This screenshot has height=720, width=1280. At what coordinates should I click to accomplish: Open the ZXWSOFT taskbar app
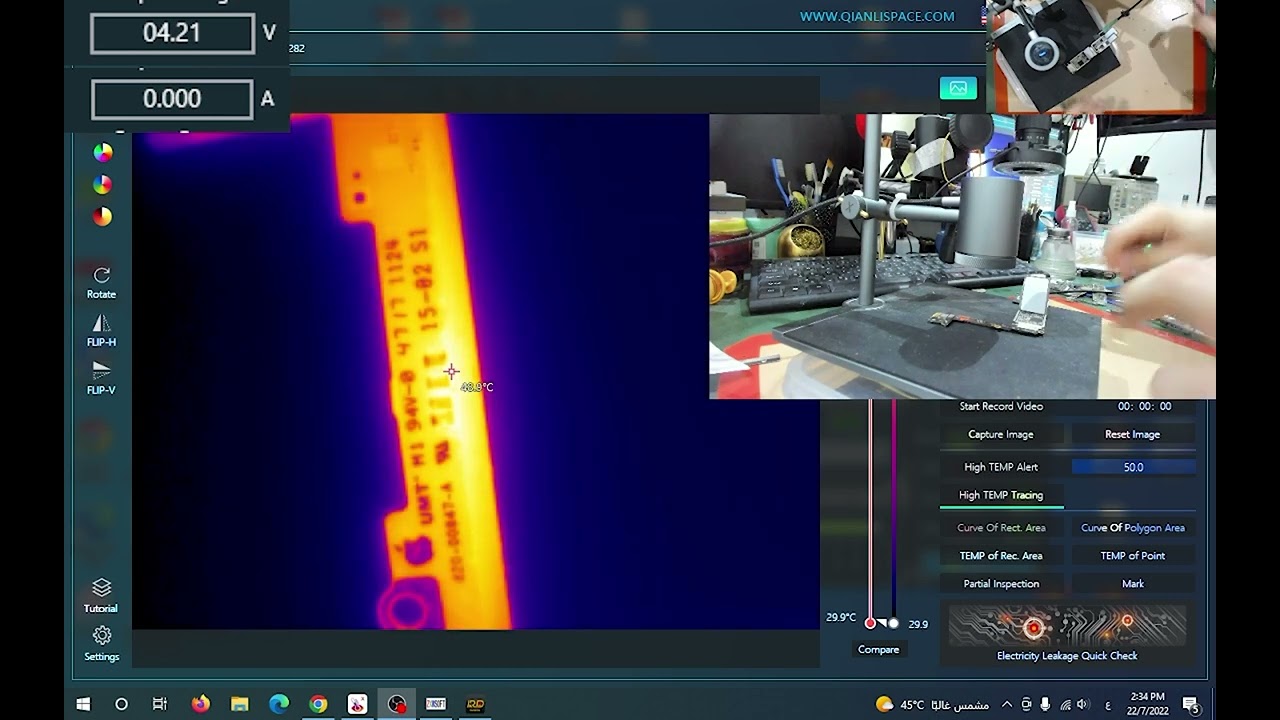click(436, 704)
